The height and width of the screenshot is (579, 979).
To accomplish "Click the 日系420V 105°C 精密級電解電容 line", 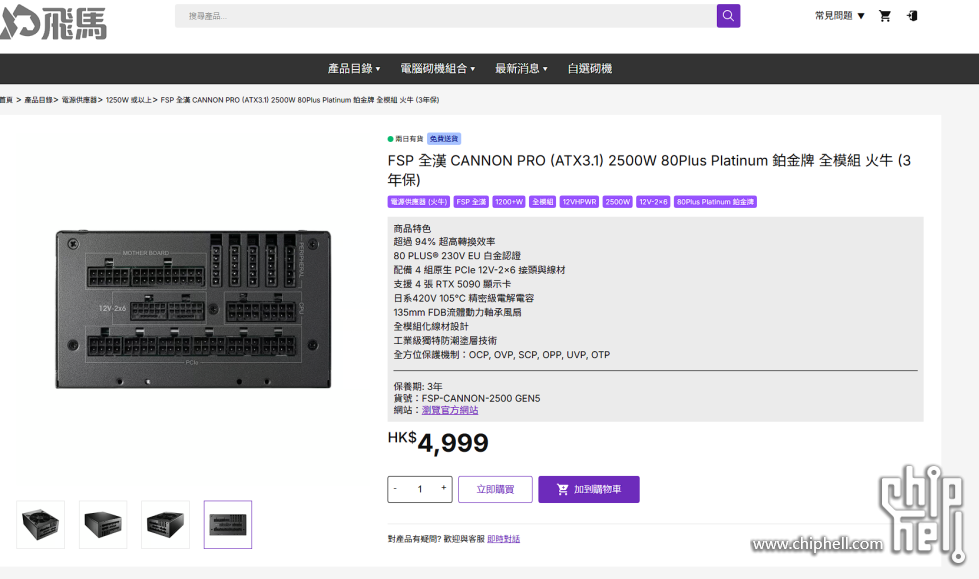I will tap(464, 299).
